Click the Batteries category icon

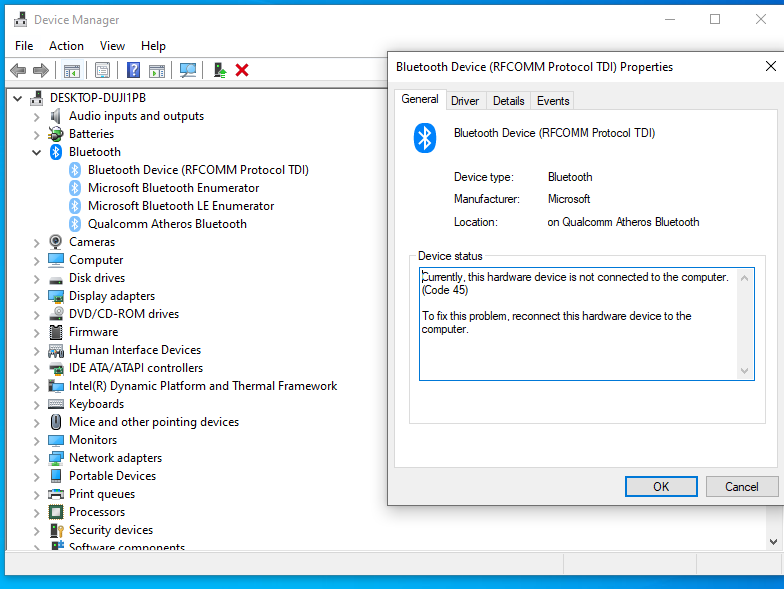click(x=56, y=134)
